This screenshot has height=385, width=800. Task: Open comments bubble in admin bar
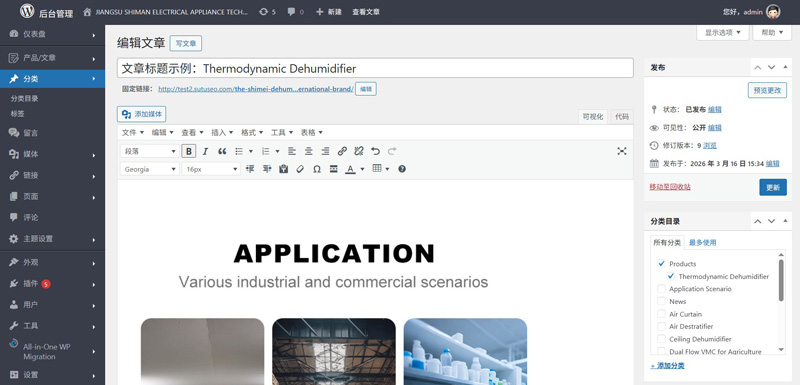click(x=295, y=12)
